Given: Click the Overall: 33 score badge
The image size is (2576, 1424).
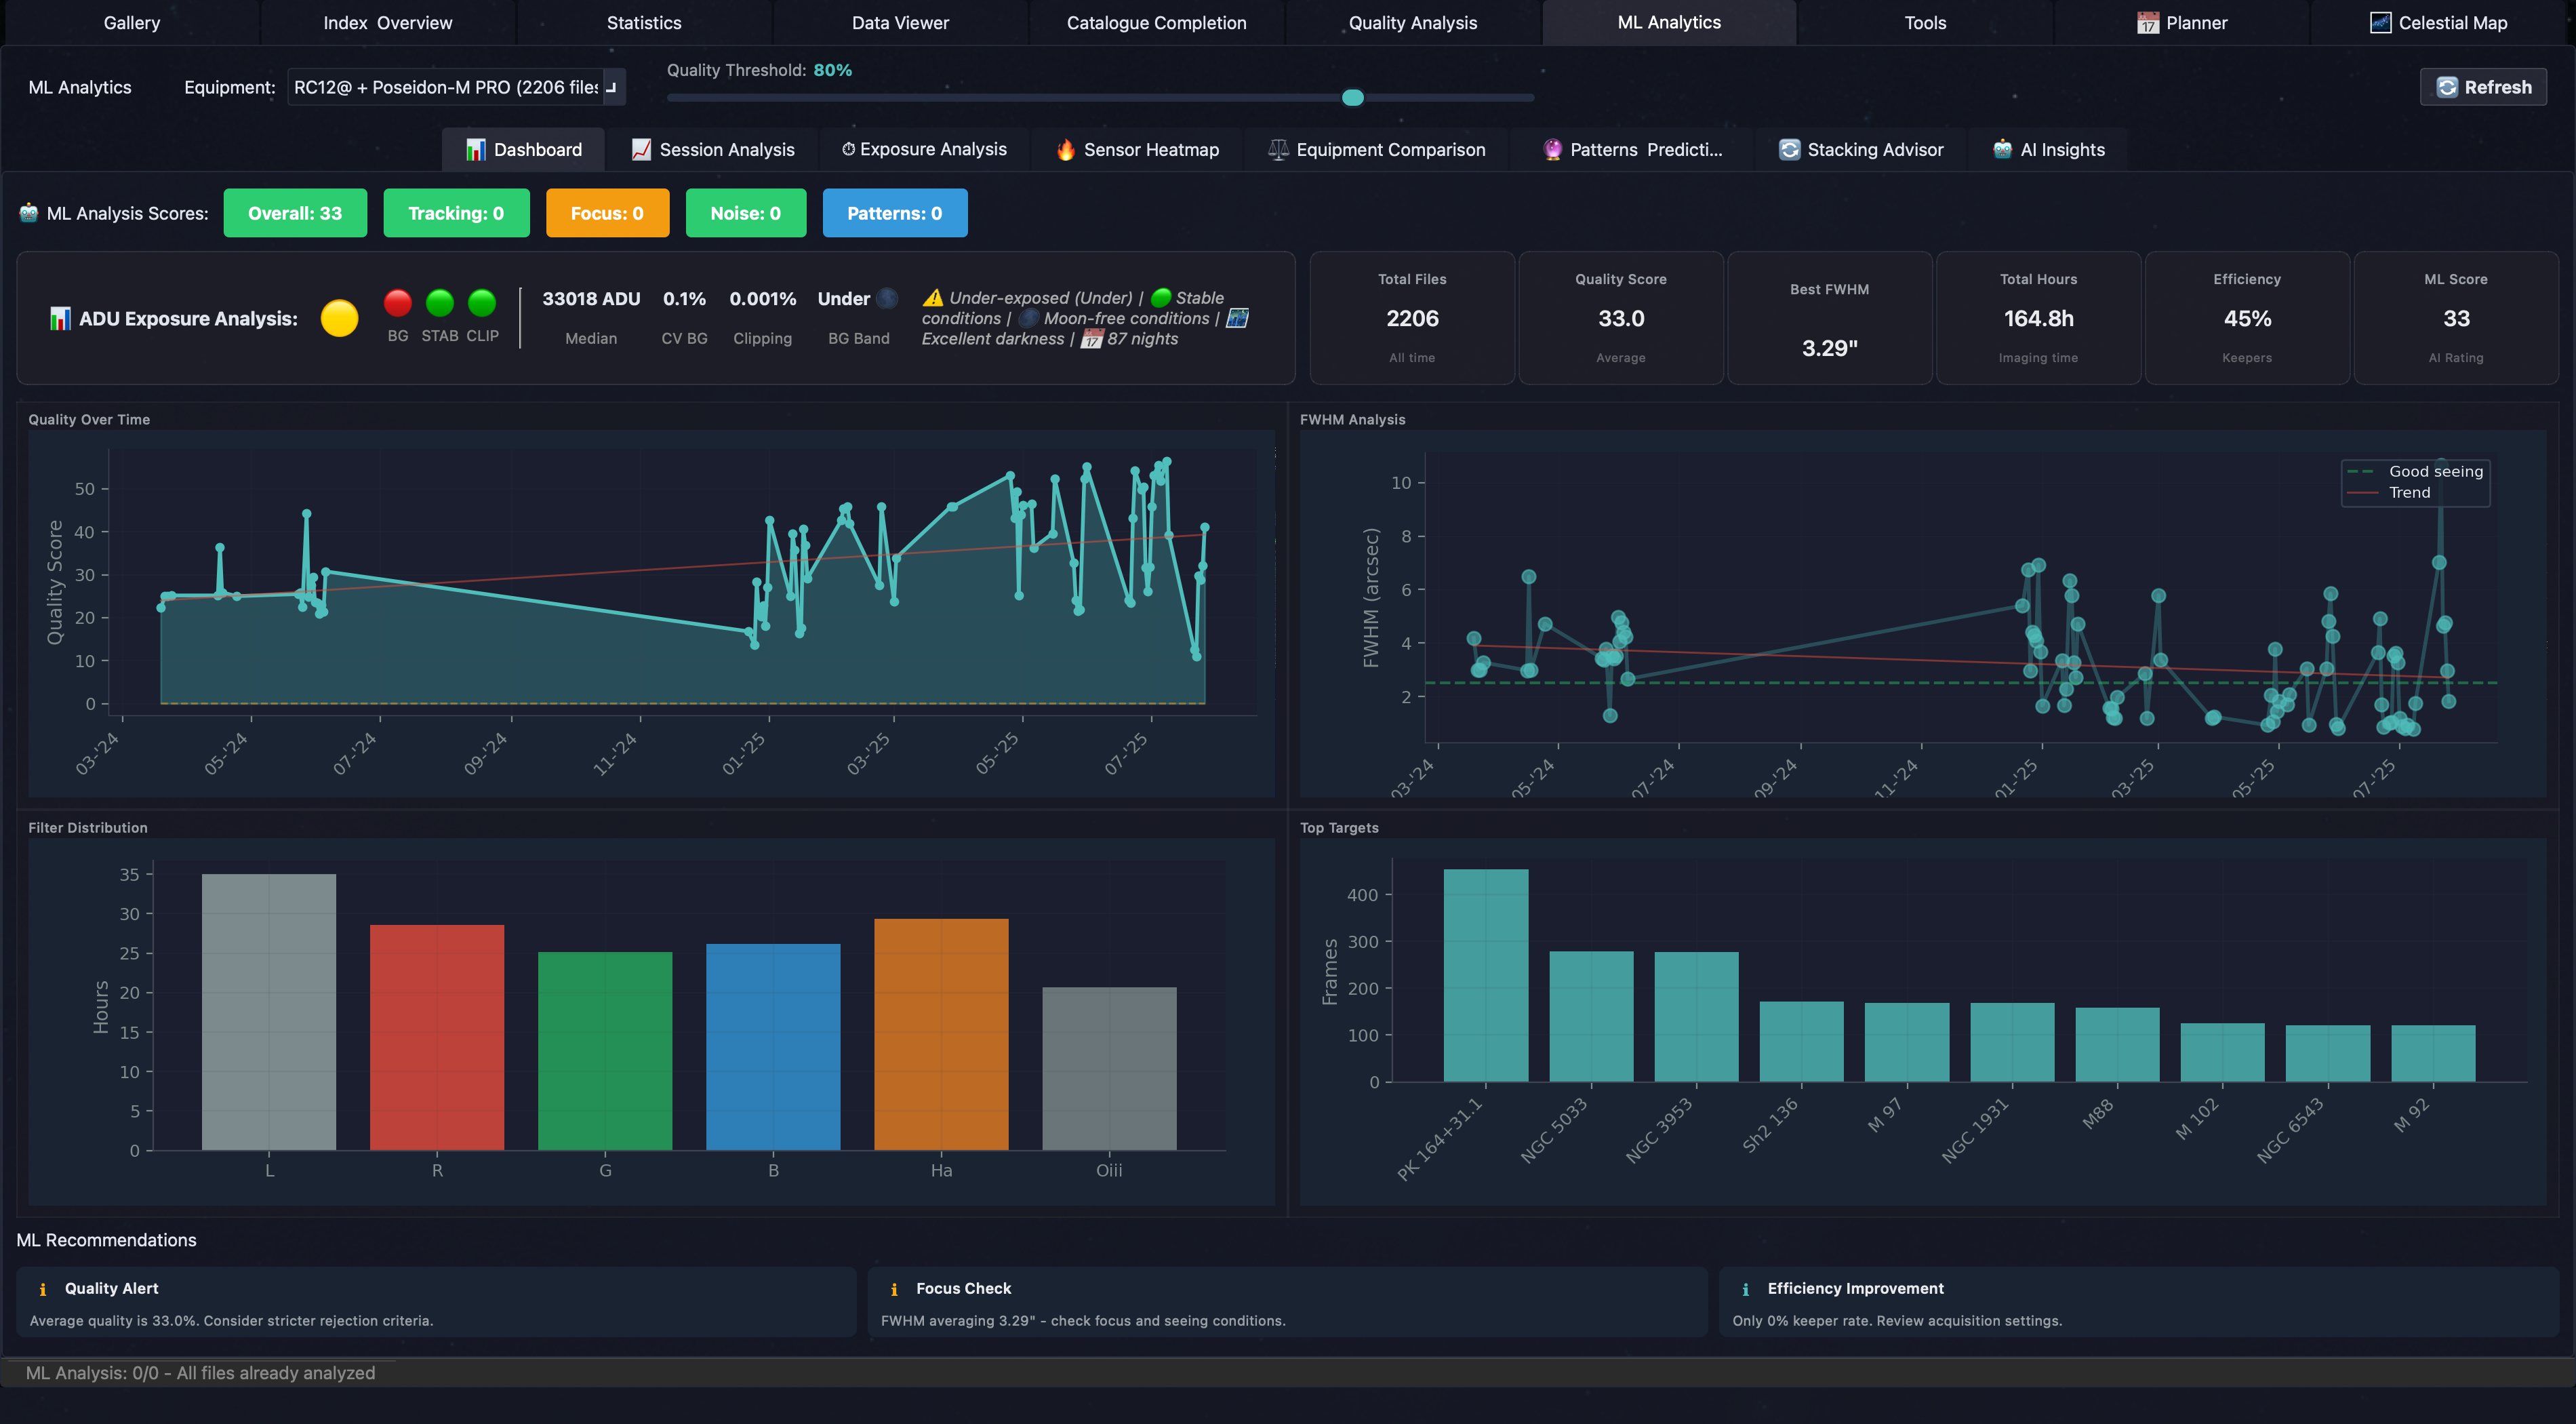Looking at the screenshot, I should (x=295, y=213).
